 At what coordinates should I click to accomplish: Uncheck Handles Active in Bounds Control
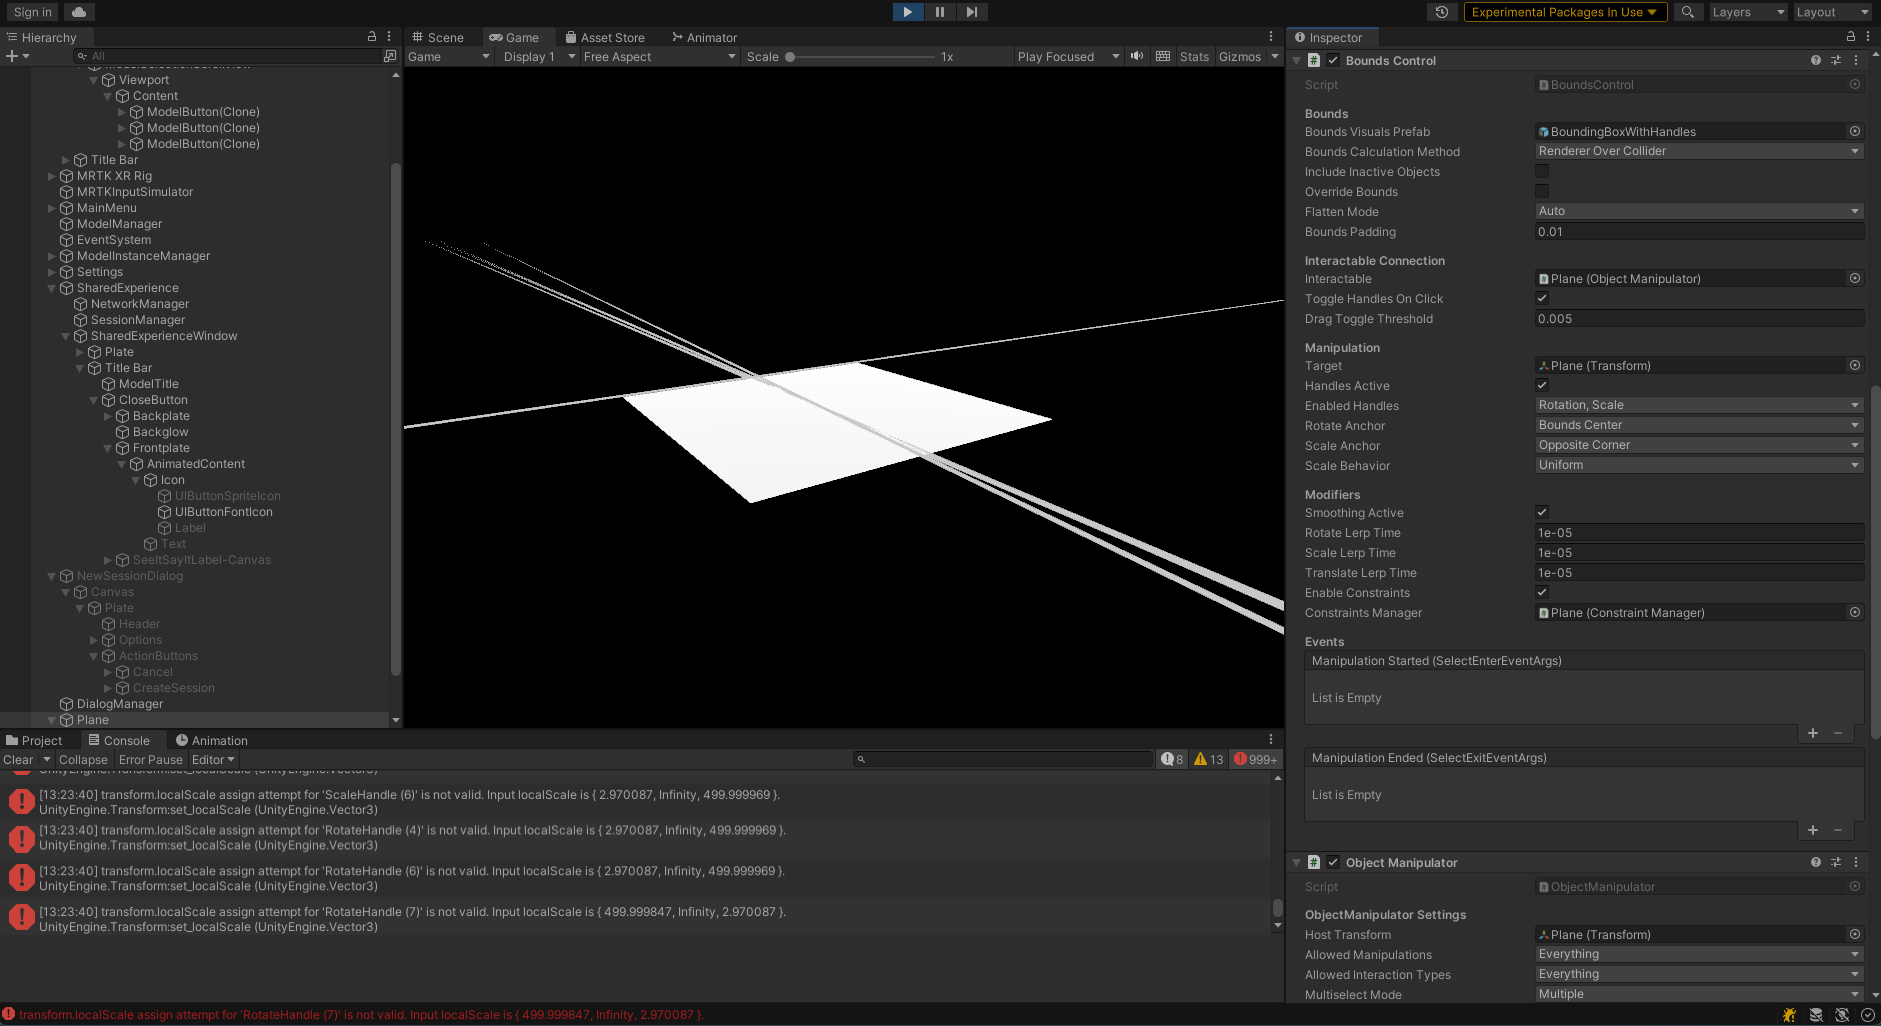(1542, 385)
